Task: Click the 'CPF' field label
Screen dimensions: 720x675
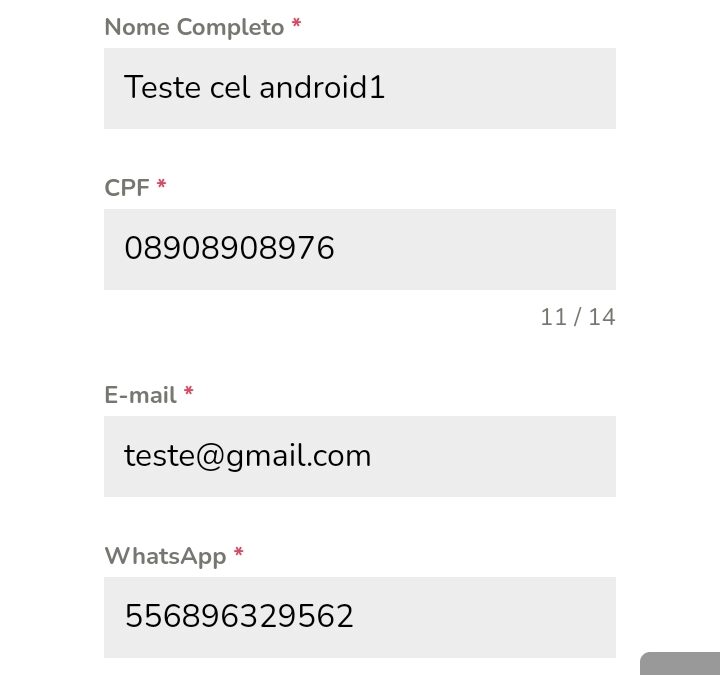Action: (x=127, y=188)
